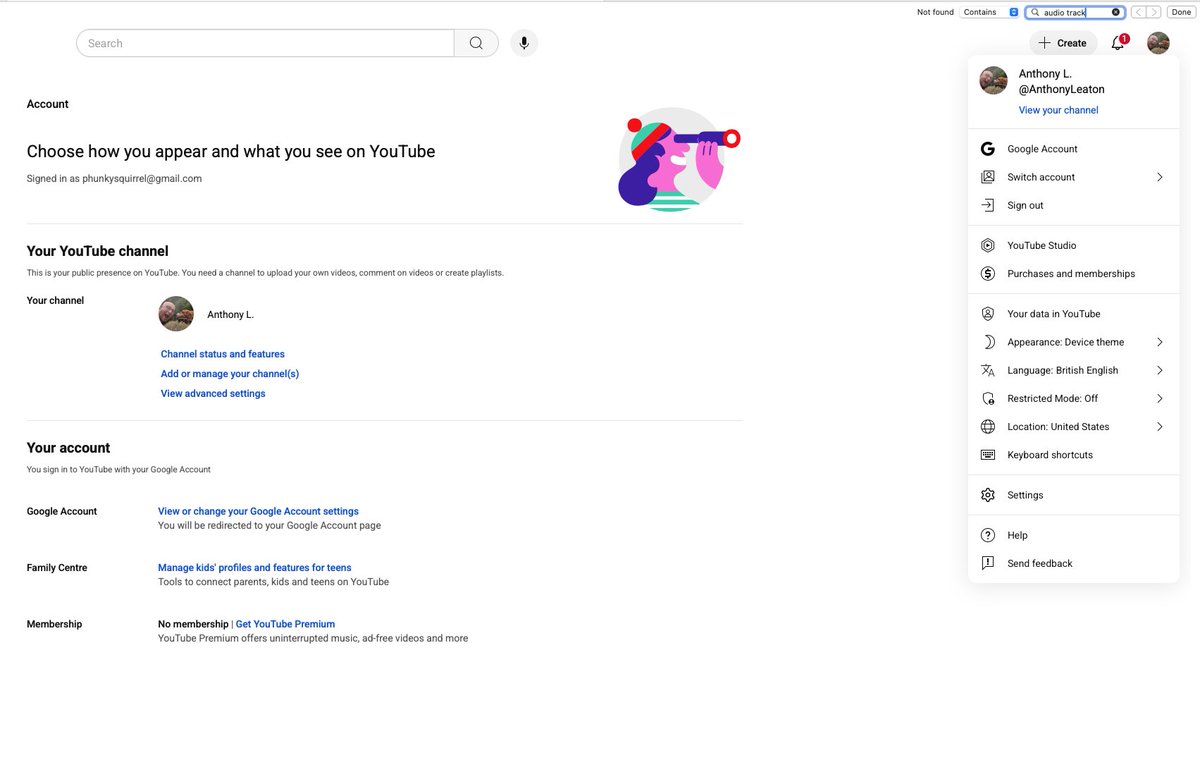Click the Appearance moon icon
The width and height of the screenshot is (1200, 772).
coord(988,342)
